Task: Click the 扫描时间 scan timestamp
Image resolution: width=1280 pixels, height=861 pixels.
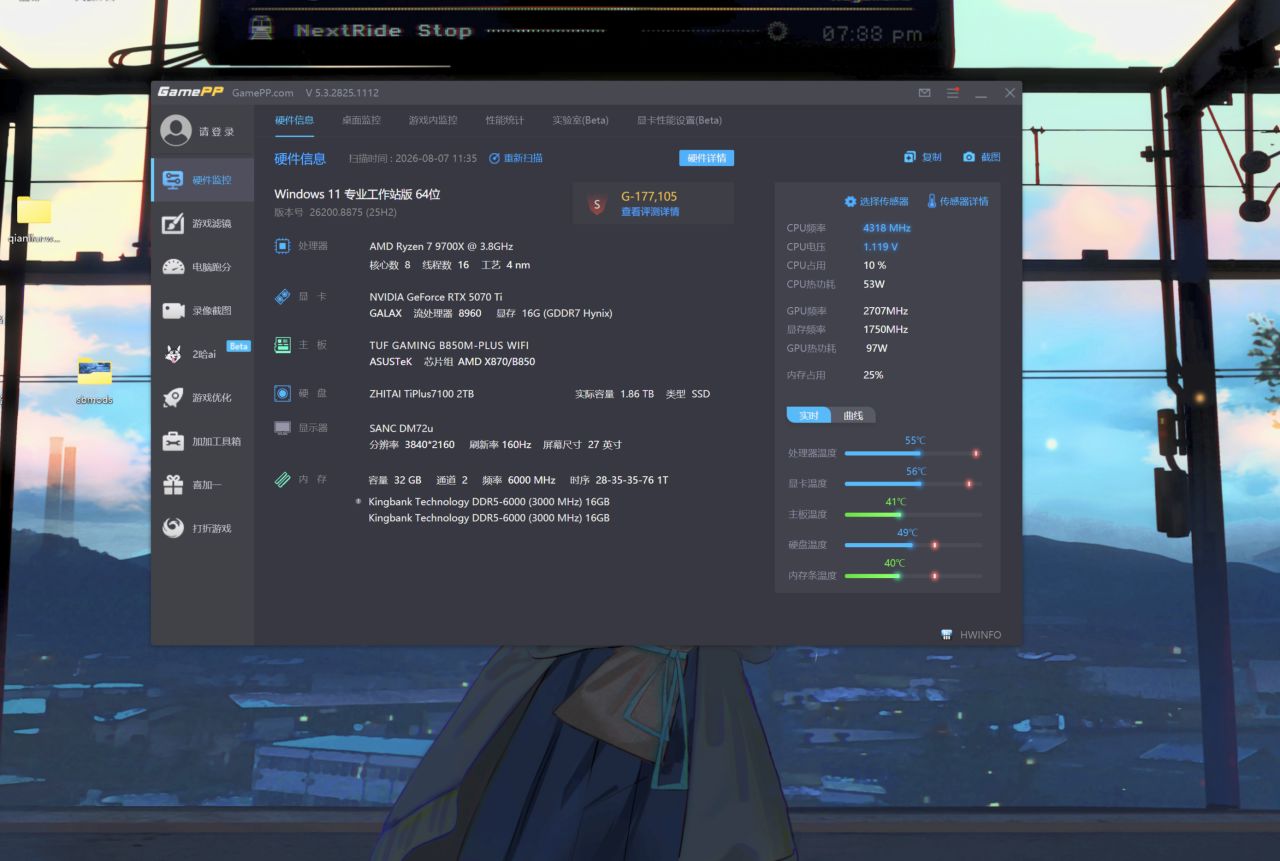Action: coord(413,158)
